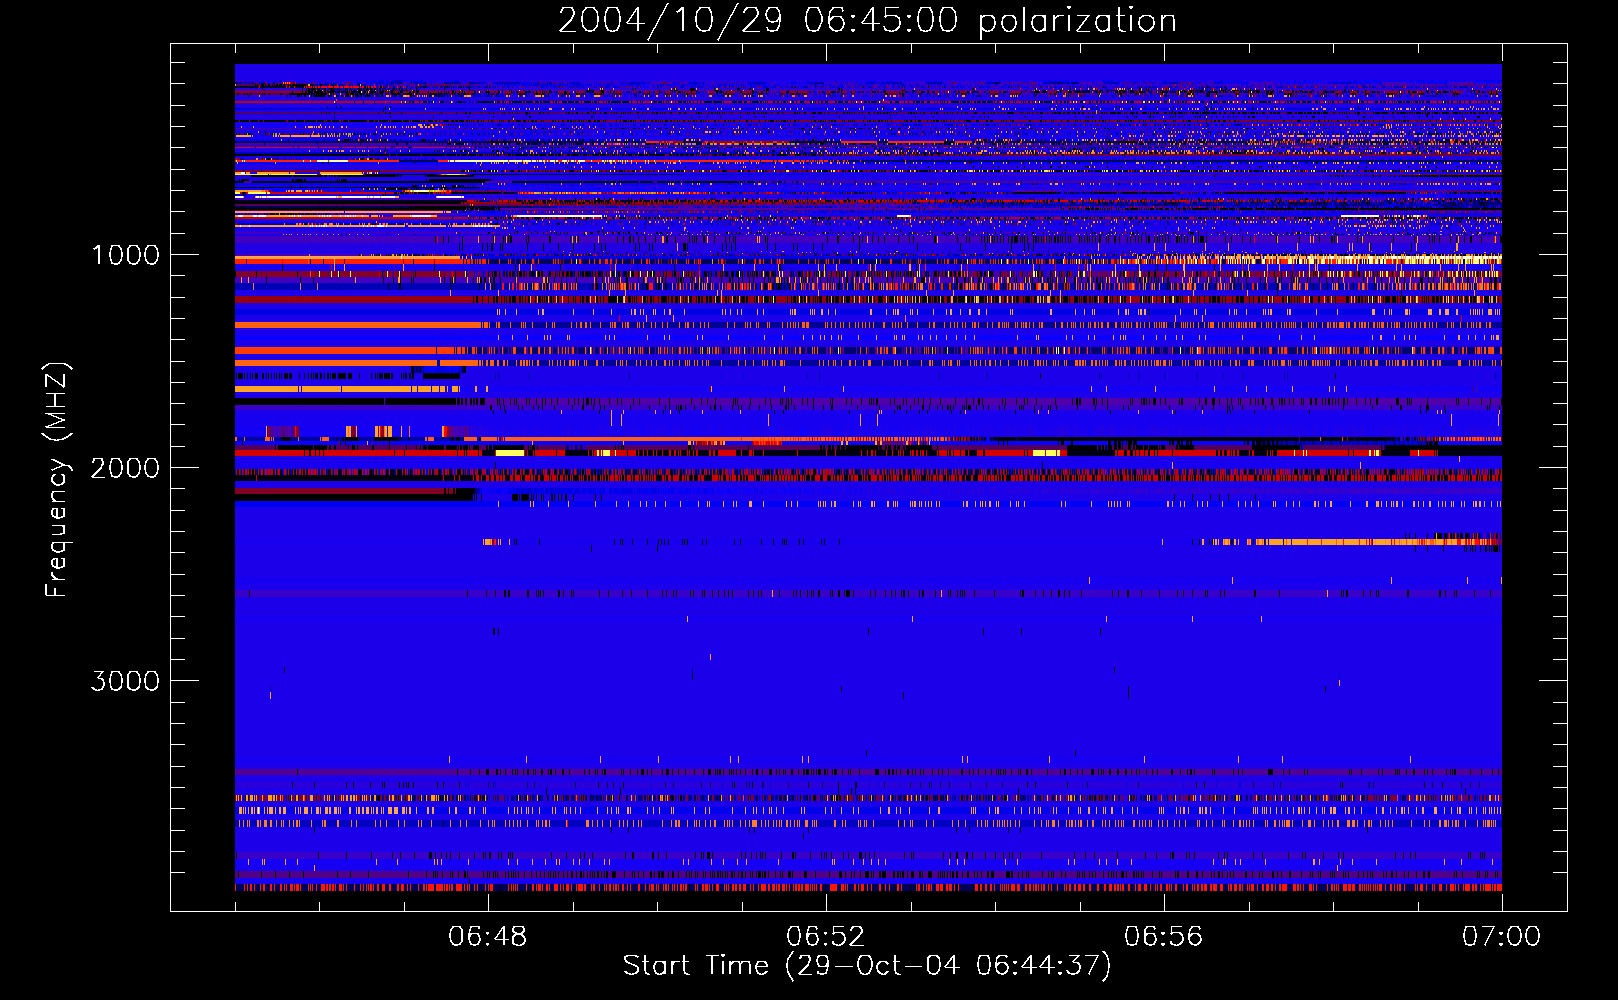Click the 06:52 time tick label
Screen dimensions: 1618x1000
point(825,937)
